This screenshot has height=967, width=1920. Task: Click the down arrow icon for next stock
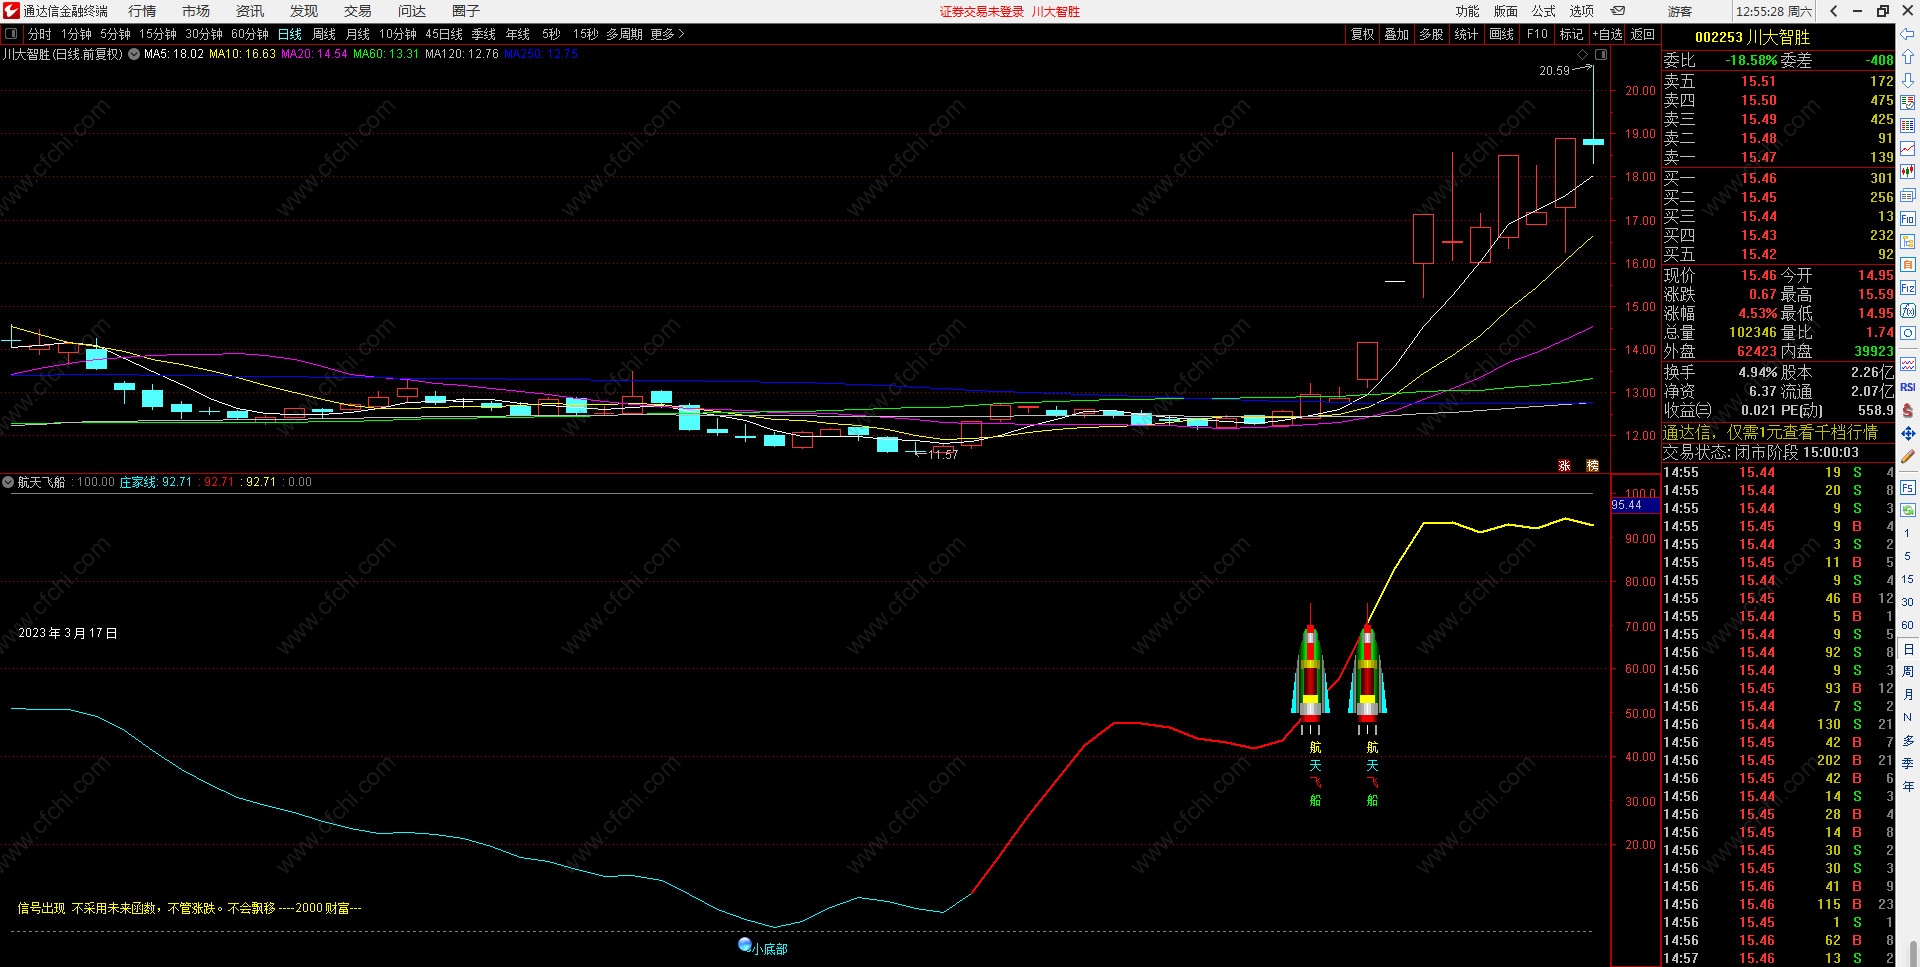point(1908,80)
